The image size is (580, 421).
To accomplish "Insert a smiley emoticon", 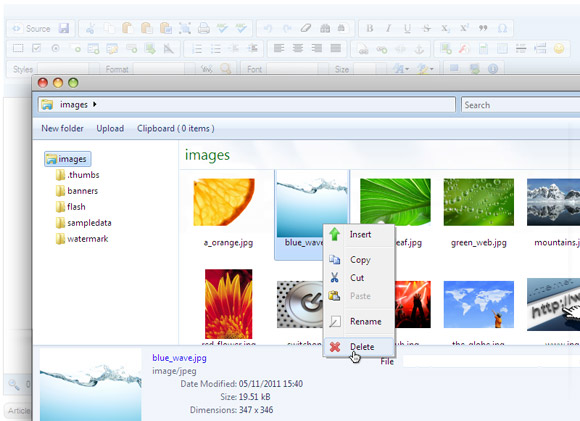I will [x=559, y=48].
